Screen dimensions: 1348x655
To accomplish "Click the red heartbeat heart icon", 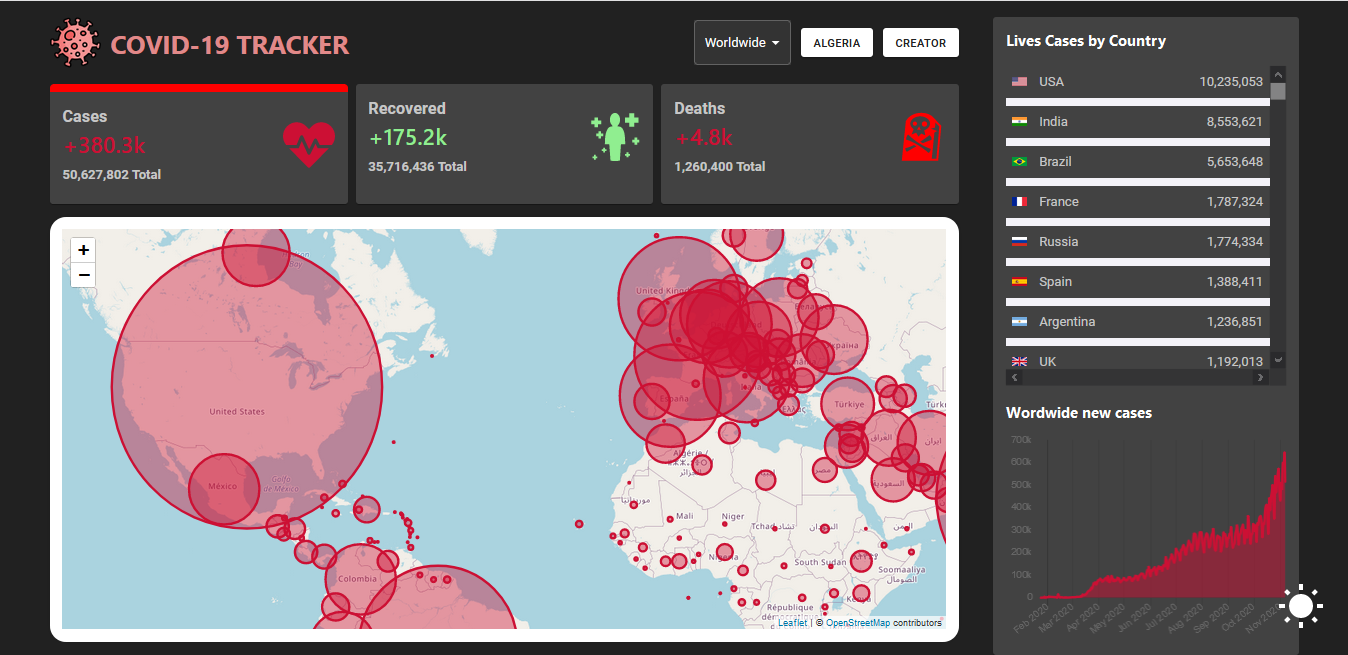I will pos(309,144).
